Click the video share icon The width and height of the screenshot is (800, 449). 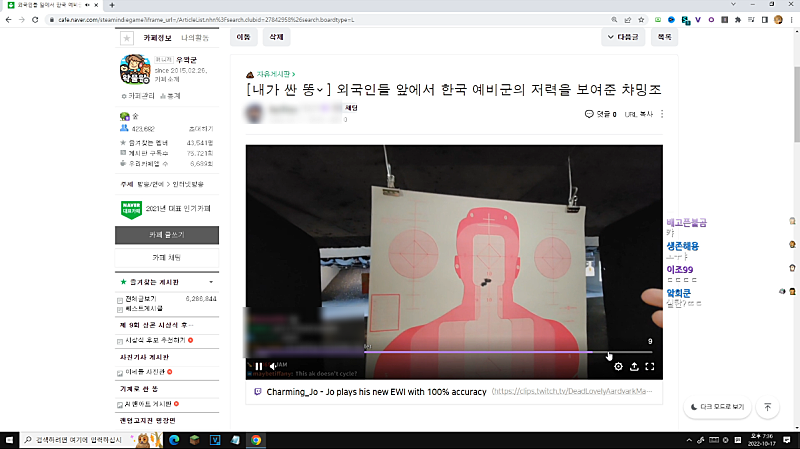click(634, 366)
